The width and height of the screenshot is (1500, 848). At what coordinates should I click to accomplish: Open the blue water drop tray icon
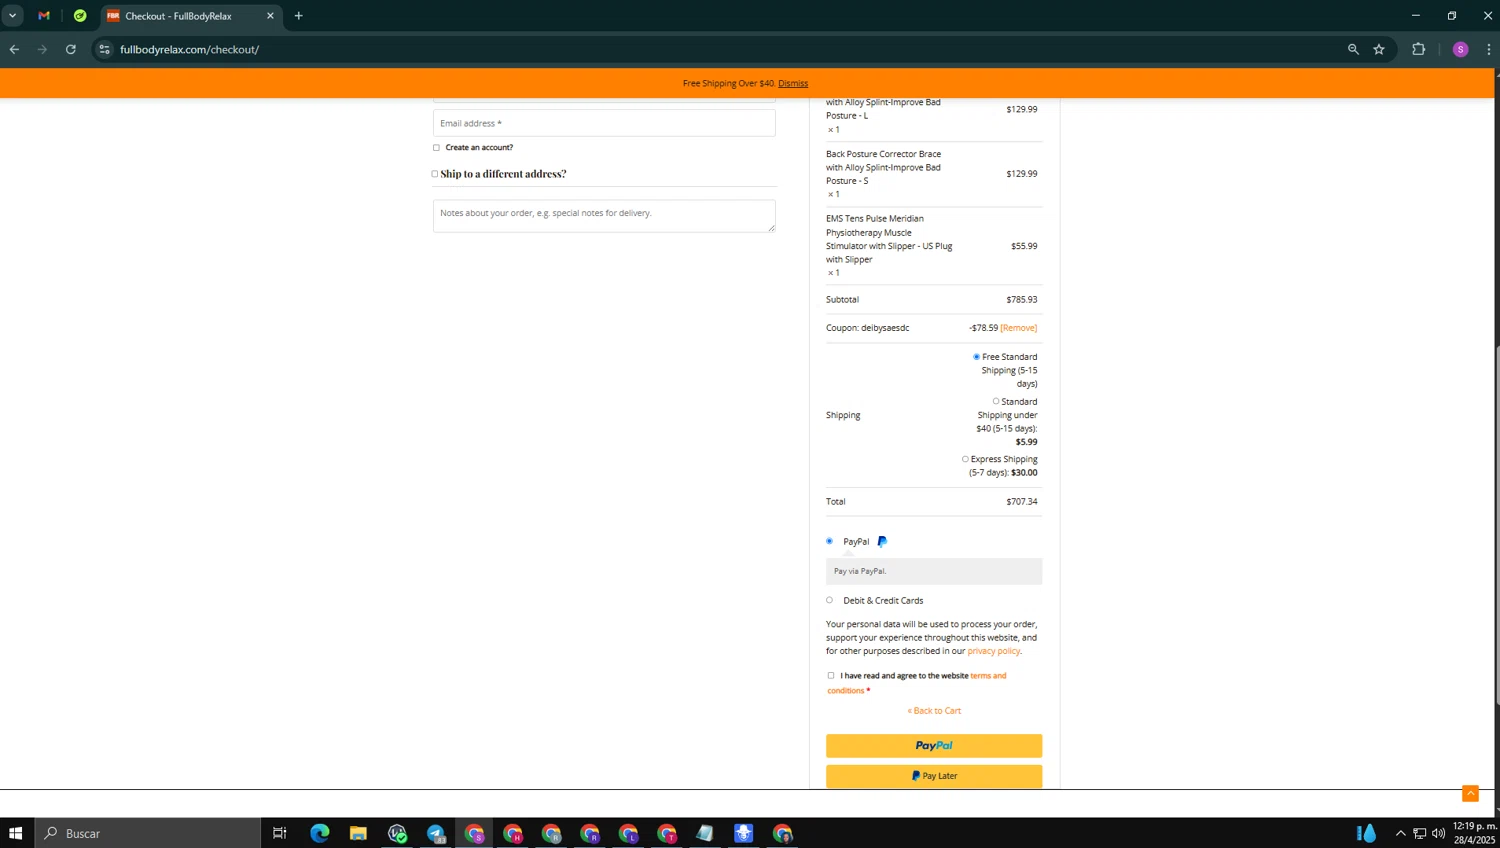click(1366, 833)
